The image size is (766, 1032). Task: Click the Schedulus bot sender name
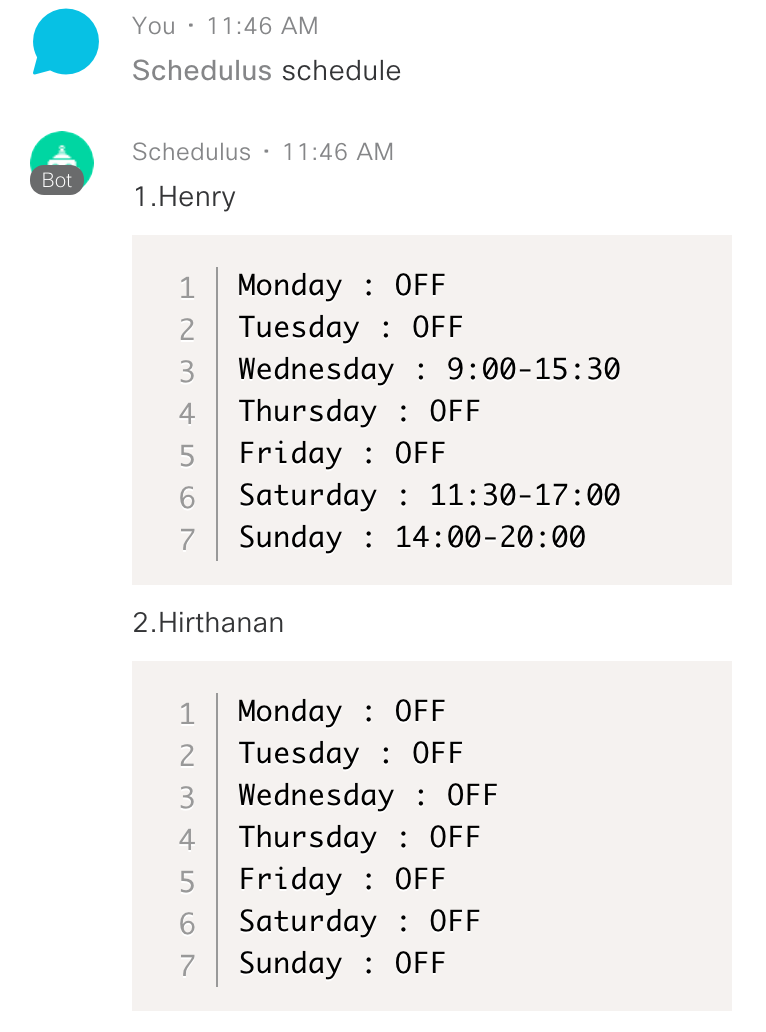(191, 152)
